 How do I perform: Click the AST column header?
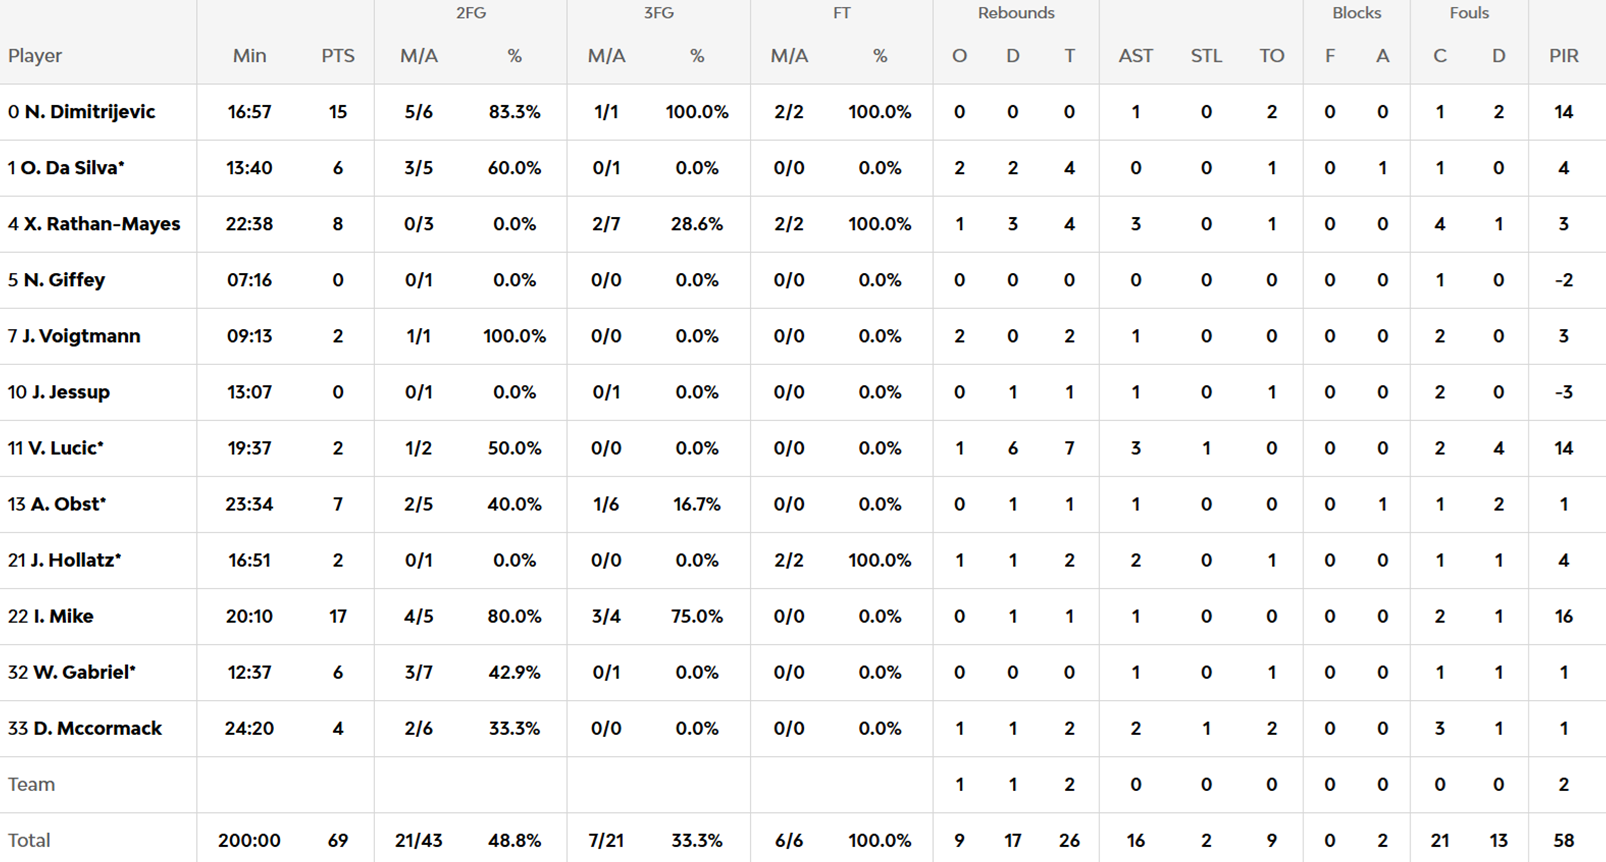[1135, 56]
